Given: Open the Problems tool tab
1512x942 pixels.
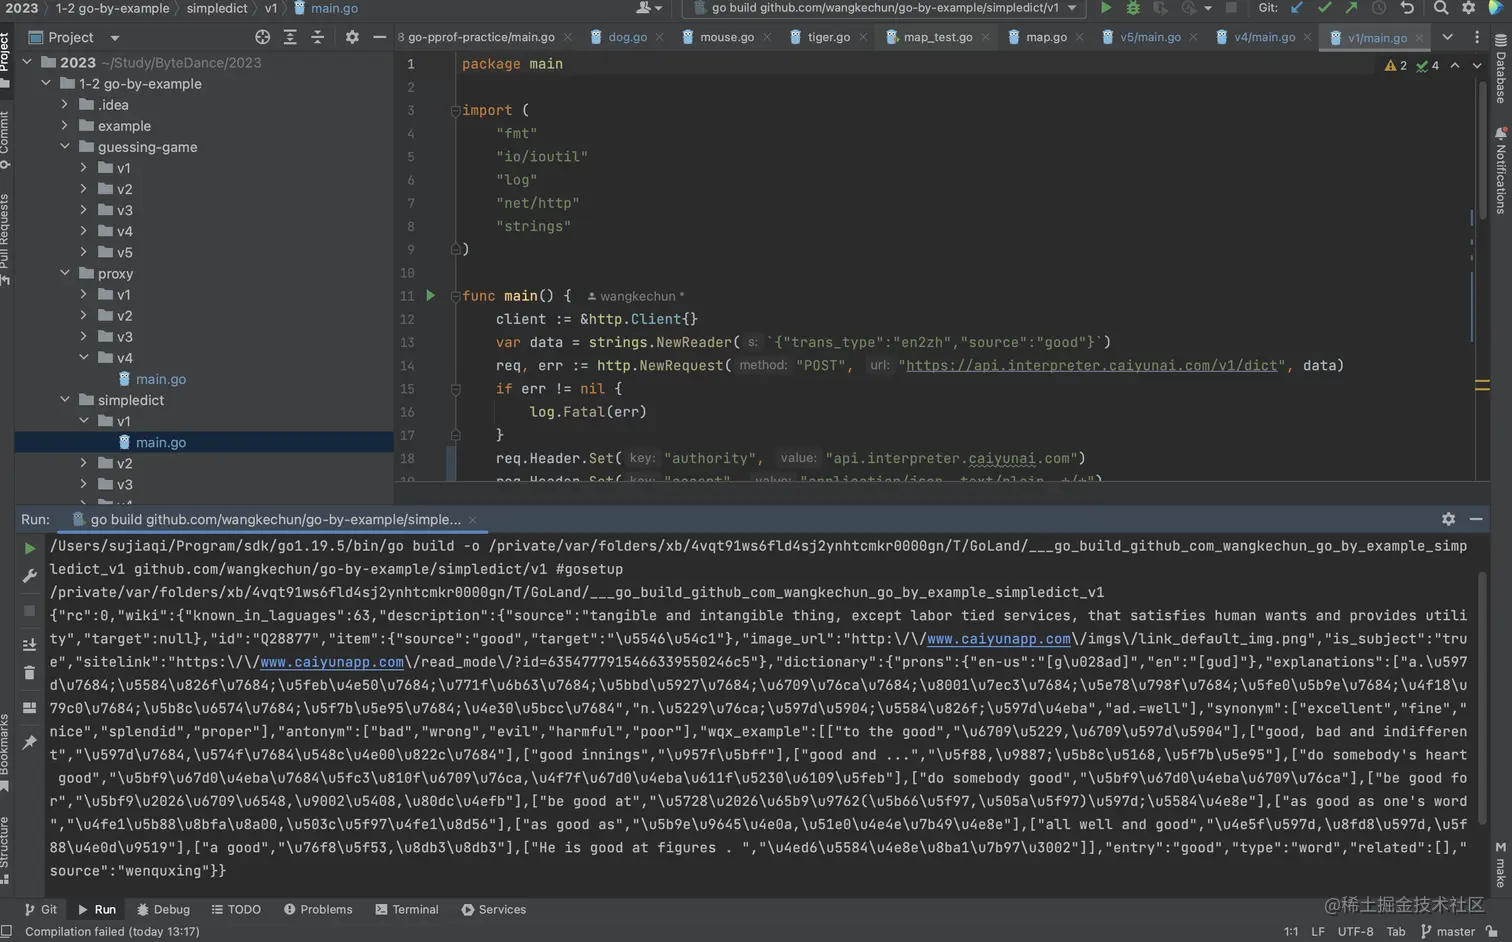Looking at the screenshot, I should [x=318, y=909].
